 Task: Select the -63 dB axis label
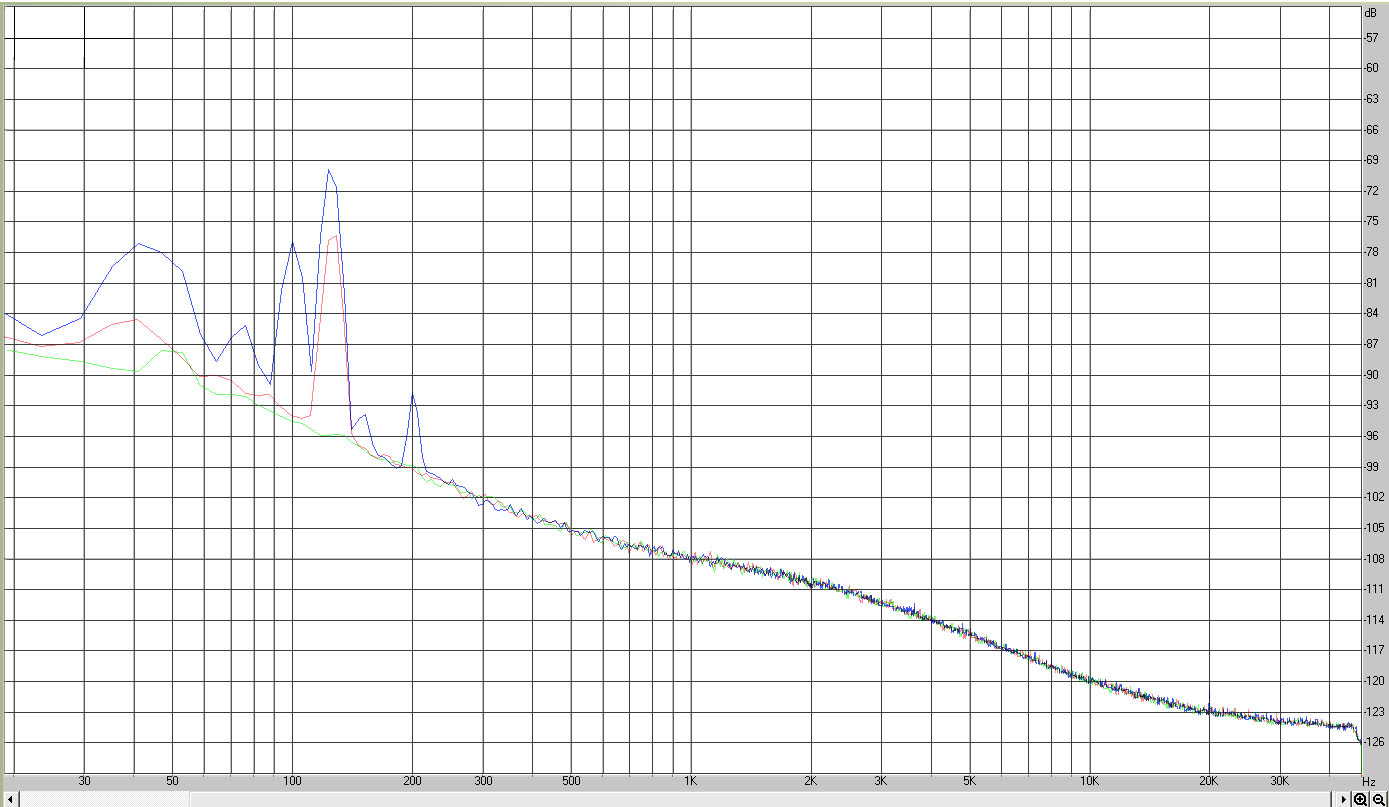[1371, 99]
